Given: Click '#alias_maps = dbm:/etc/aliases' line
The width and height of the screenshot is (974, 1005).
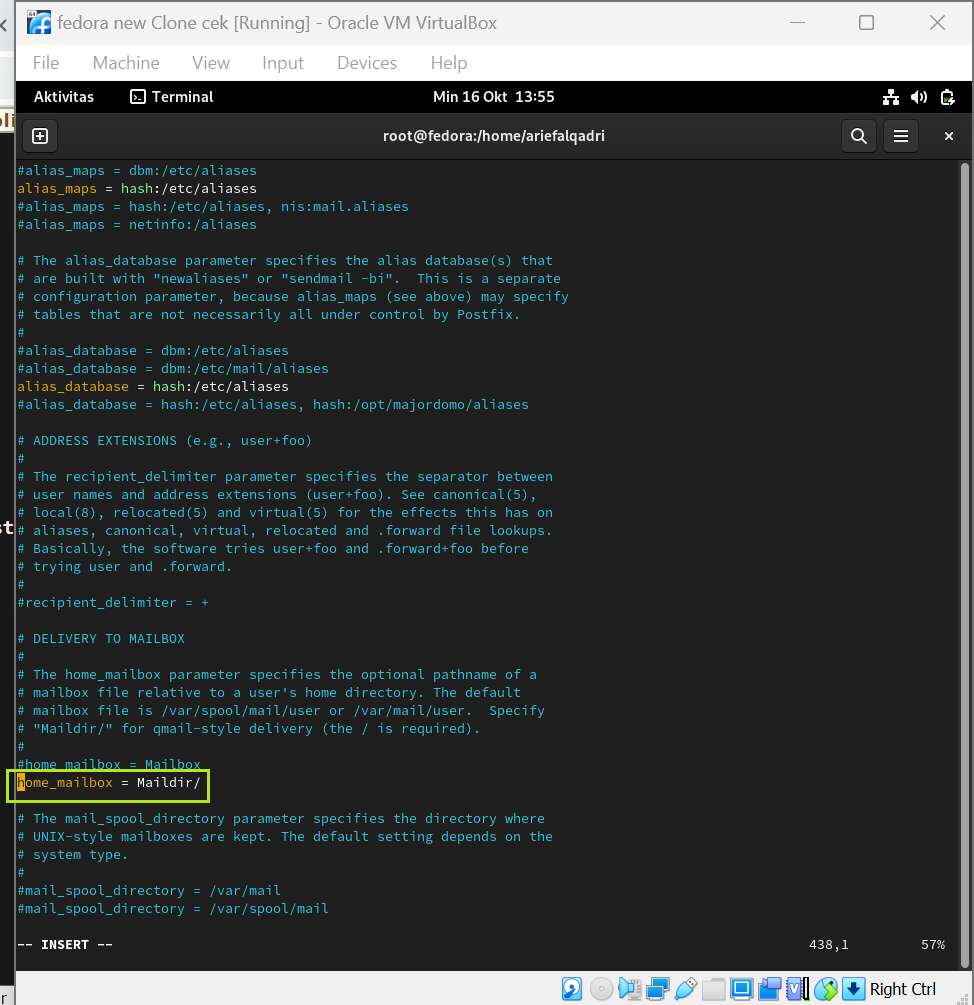Looking at the screenshot, I should pos(137,170).
